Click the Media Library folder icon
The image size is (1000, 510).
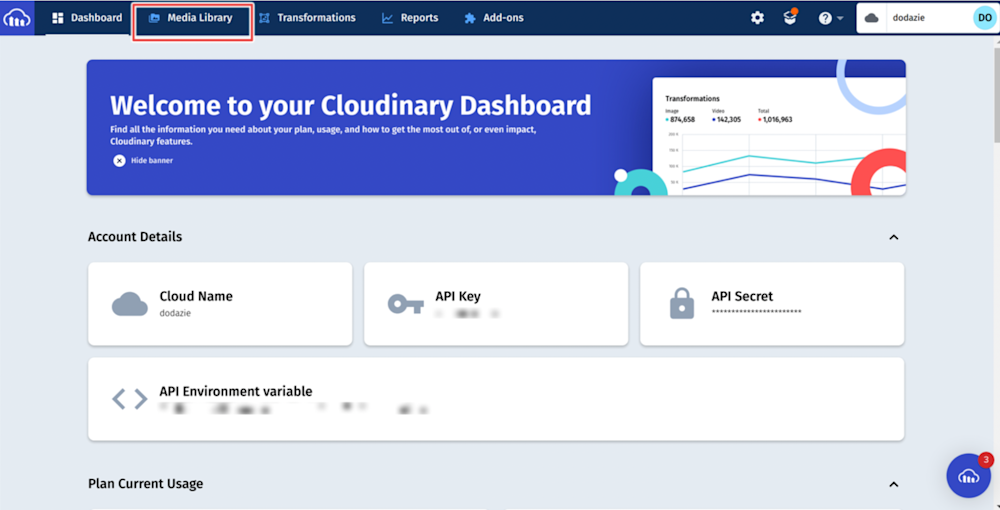click(154, 18)
